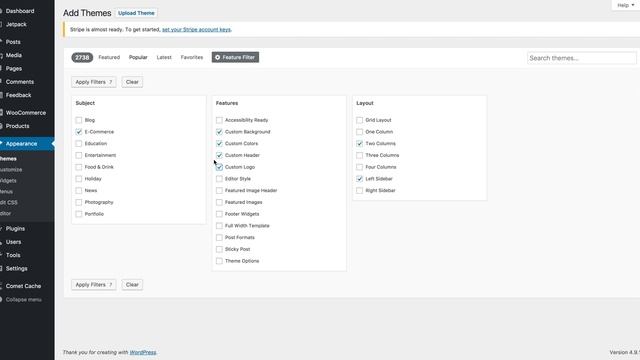This screenshot has width=640, height=360.
Task: Switch to the Featured themes tab
Action: click(109, 58)
